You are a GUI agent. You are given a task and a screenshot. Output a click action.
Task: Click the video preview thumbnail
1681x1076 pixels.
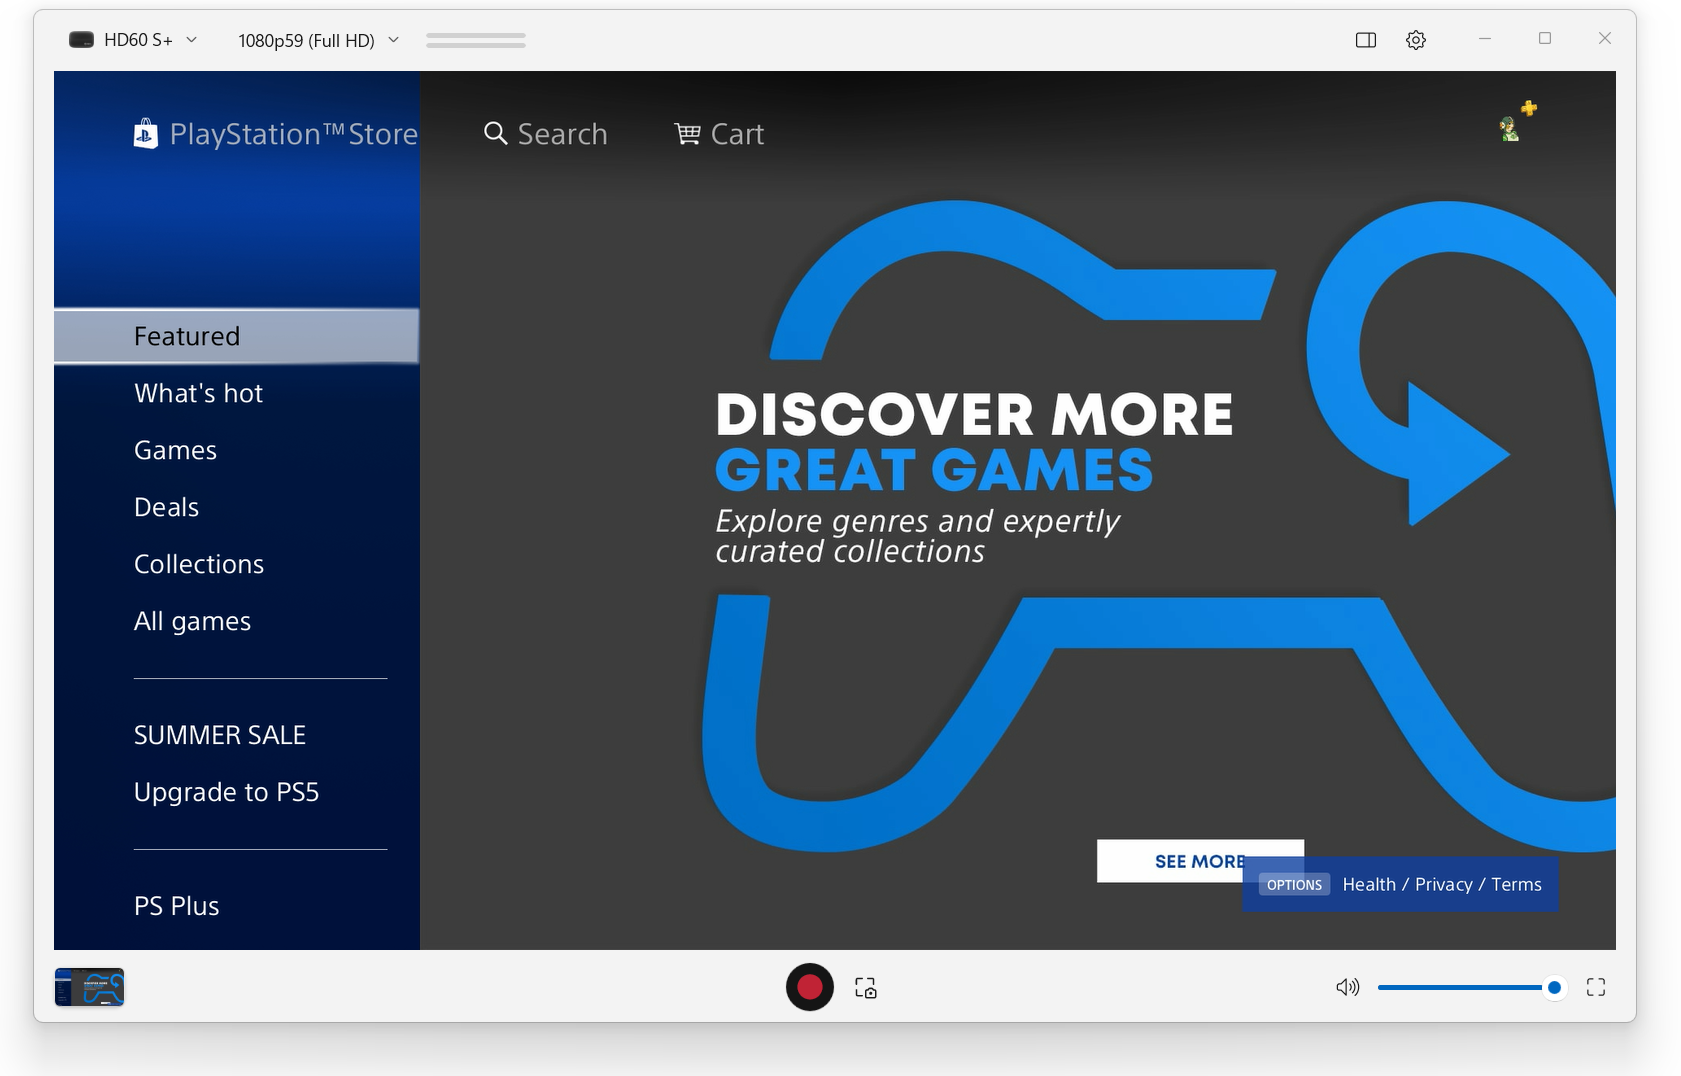tap(88, 987)
